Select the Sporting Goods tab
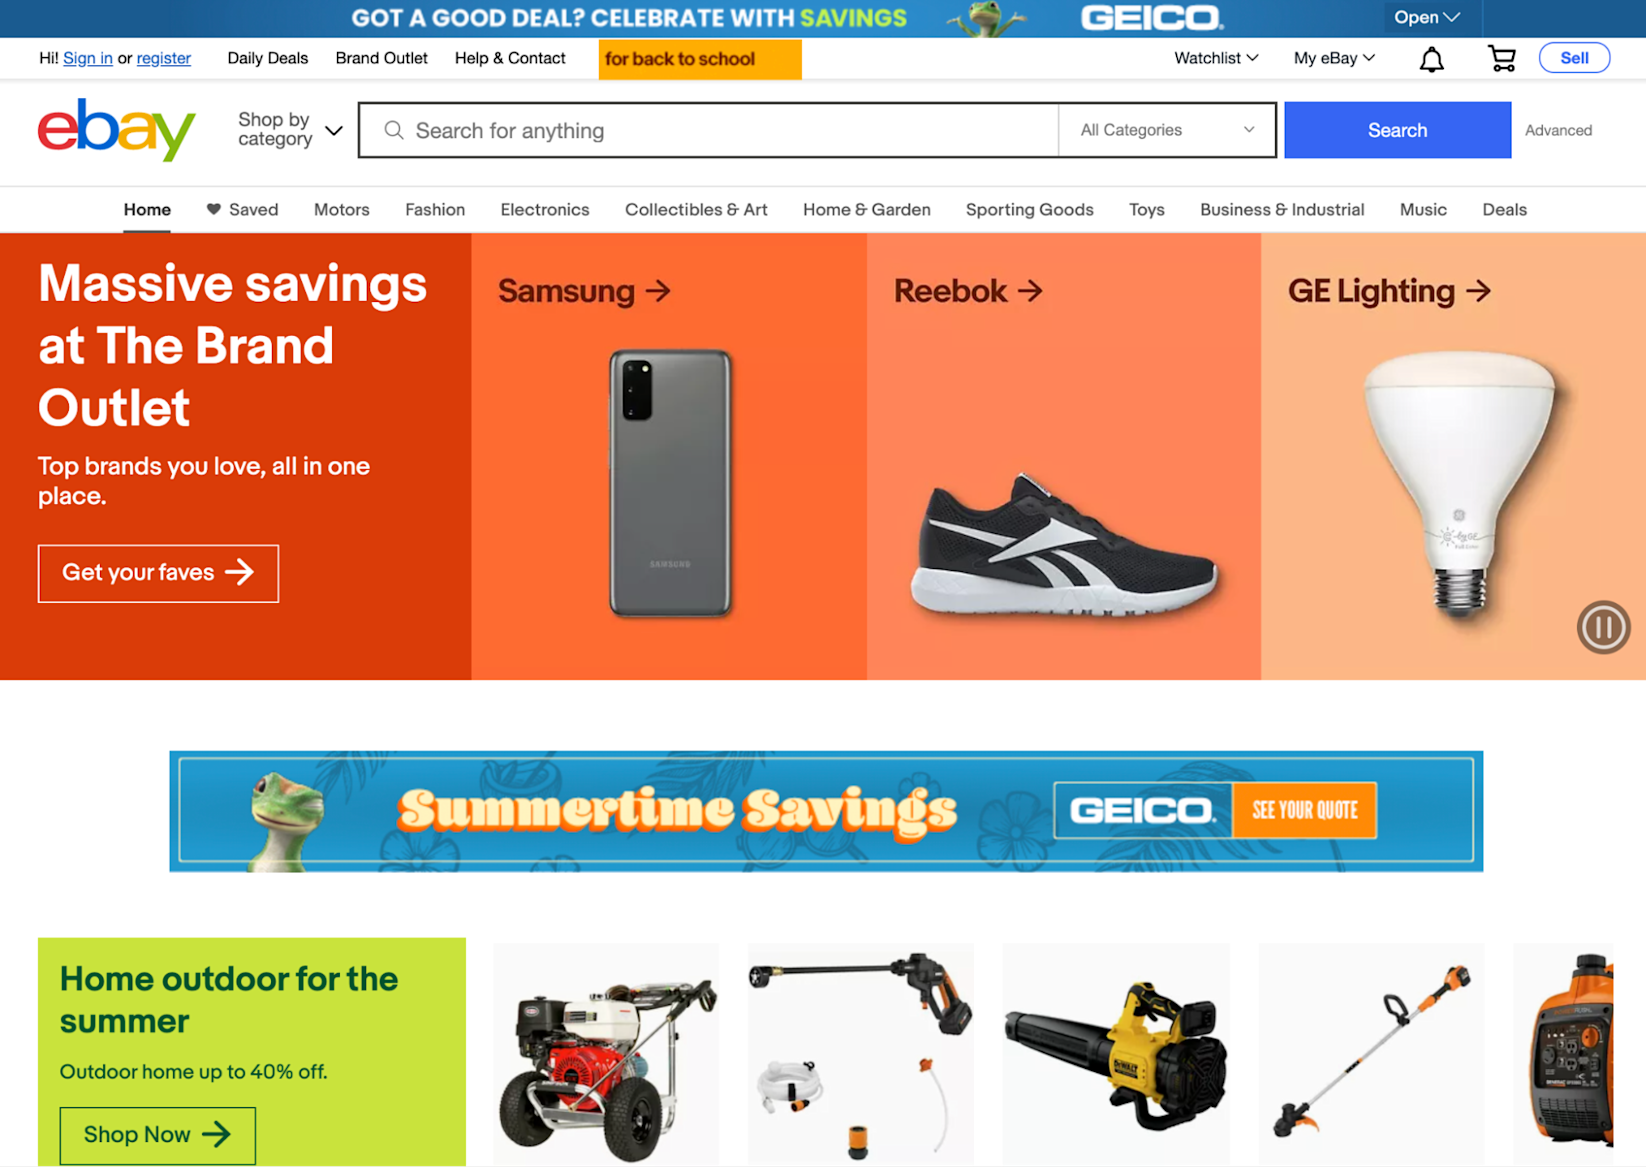 [1029, 210]
